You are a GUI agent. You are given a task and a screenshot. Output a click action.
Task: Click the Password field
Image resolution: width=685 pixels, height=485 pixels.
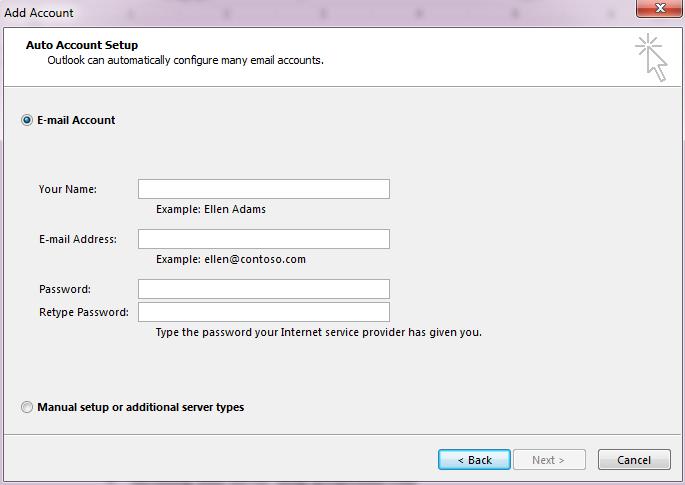tap(264, 289)
